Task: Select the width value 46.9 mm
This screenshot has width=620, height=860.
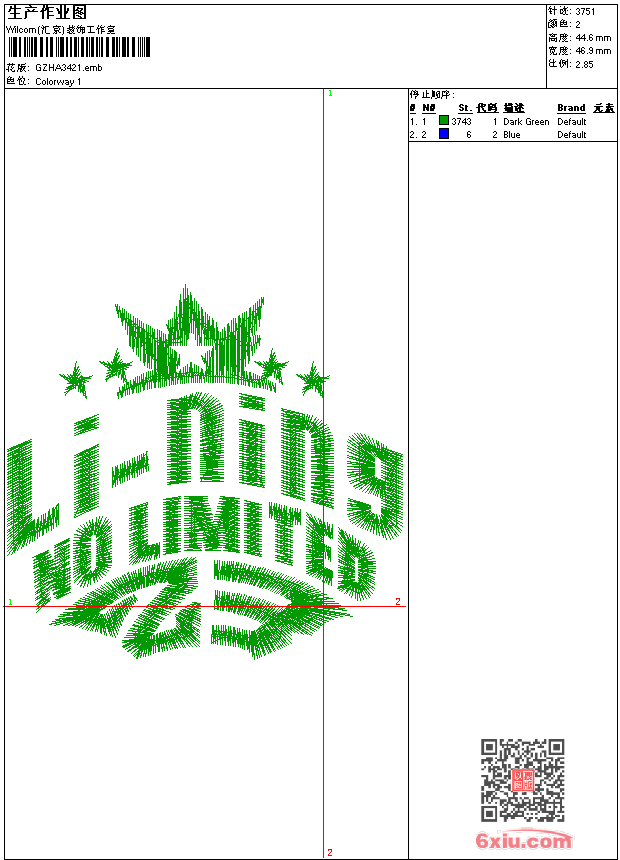Action: (593, 51)
